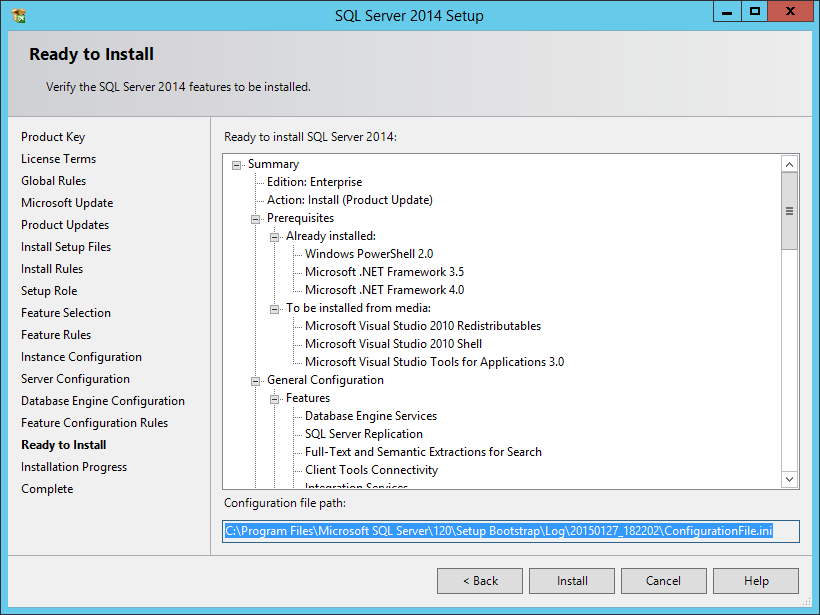820x615 pixels.
Task: Collapse the To be installed from media node
Action: pyautogui.click(x=273, y=307)
